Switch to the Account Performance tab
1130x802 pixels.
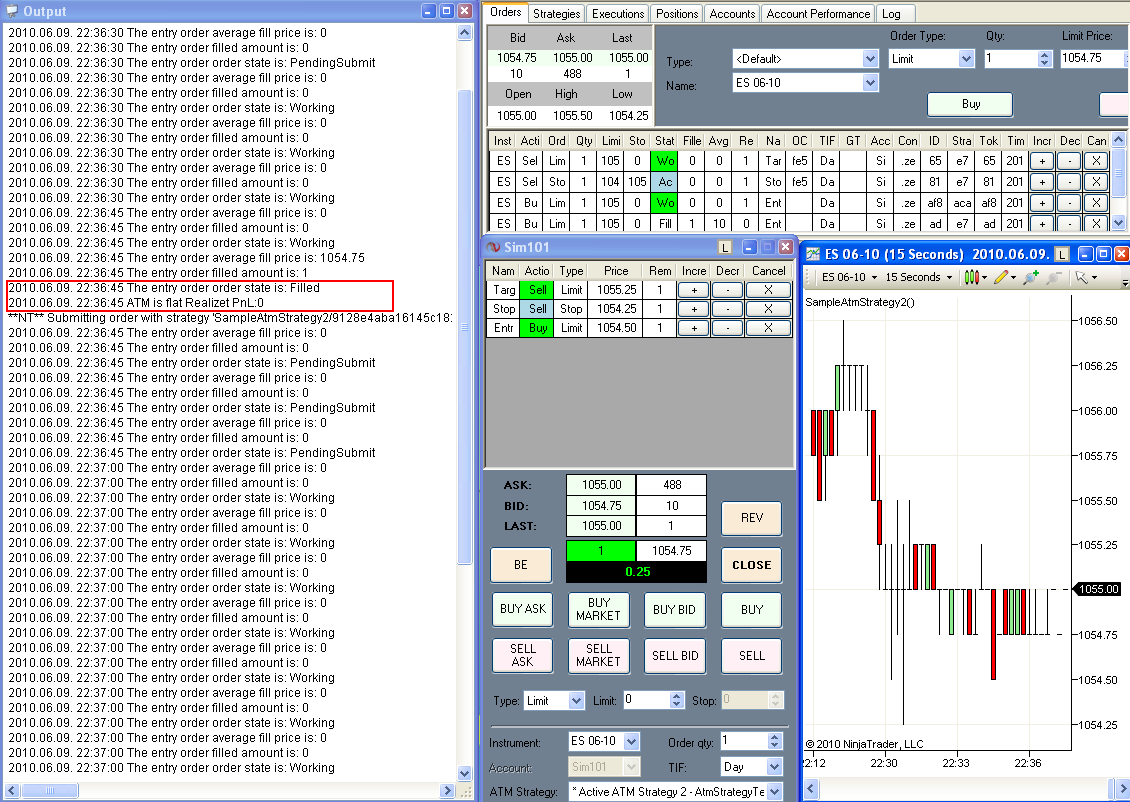coord(818,14)
